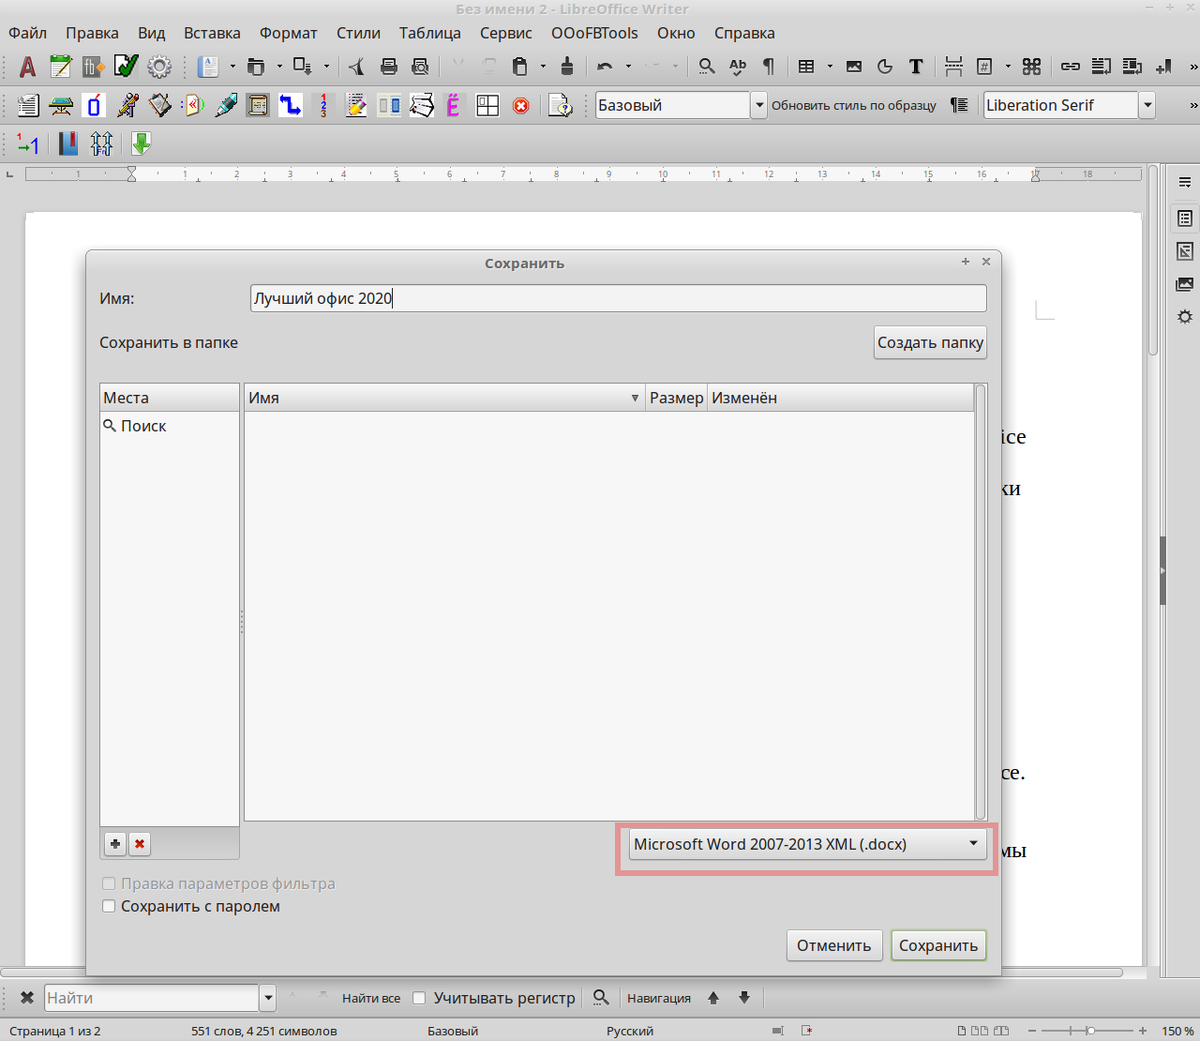Viewport: 1200px width, 1041px height.
Task: Open file type dropdown showing .docx
Action: [807, 844]
